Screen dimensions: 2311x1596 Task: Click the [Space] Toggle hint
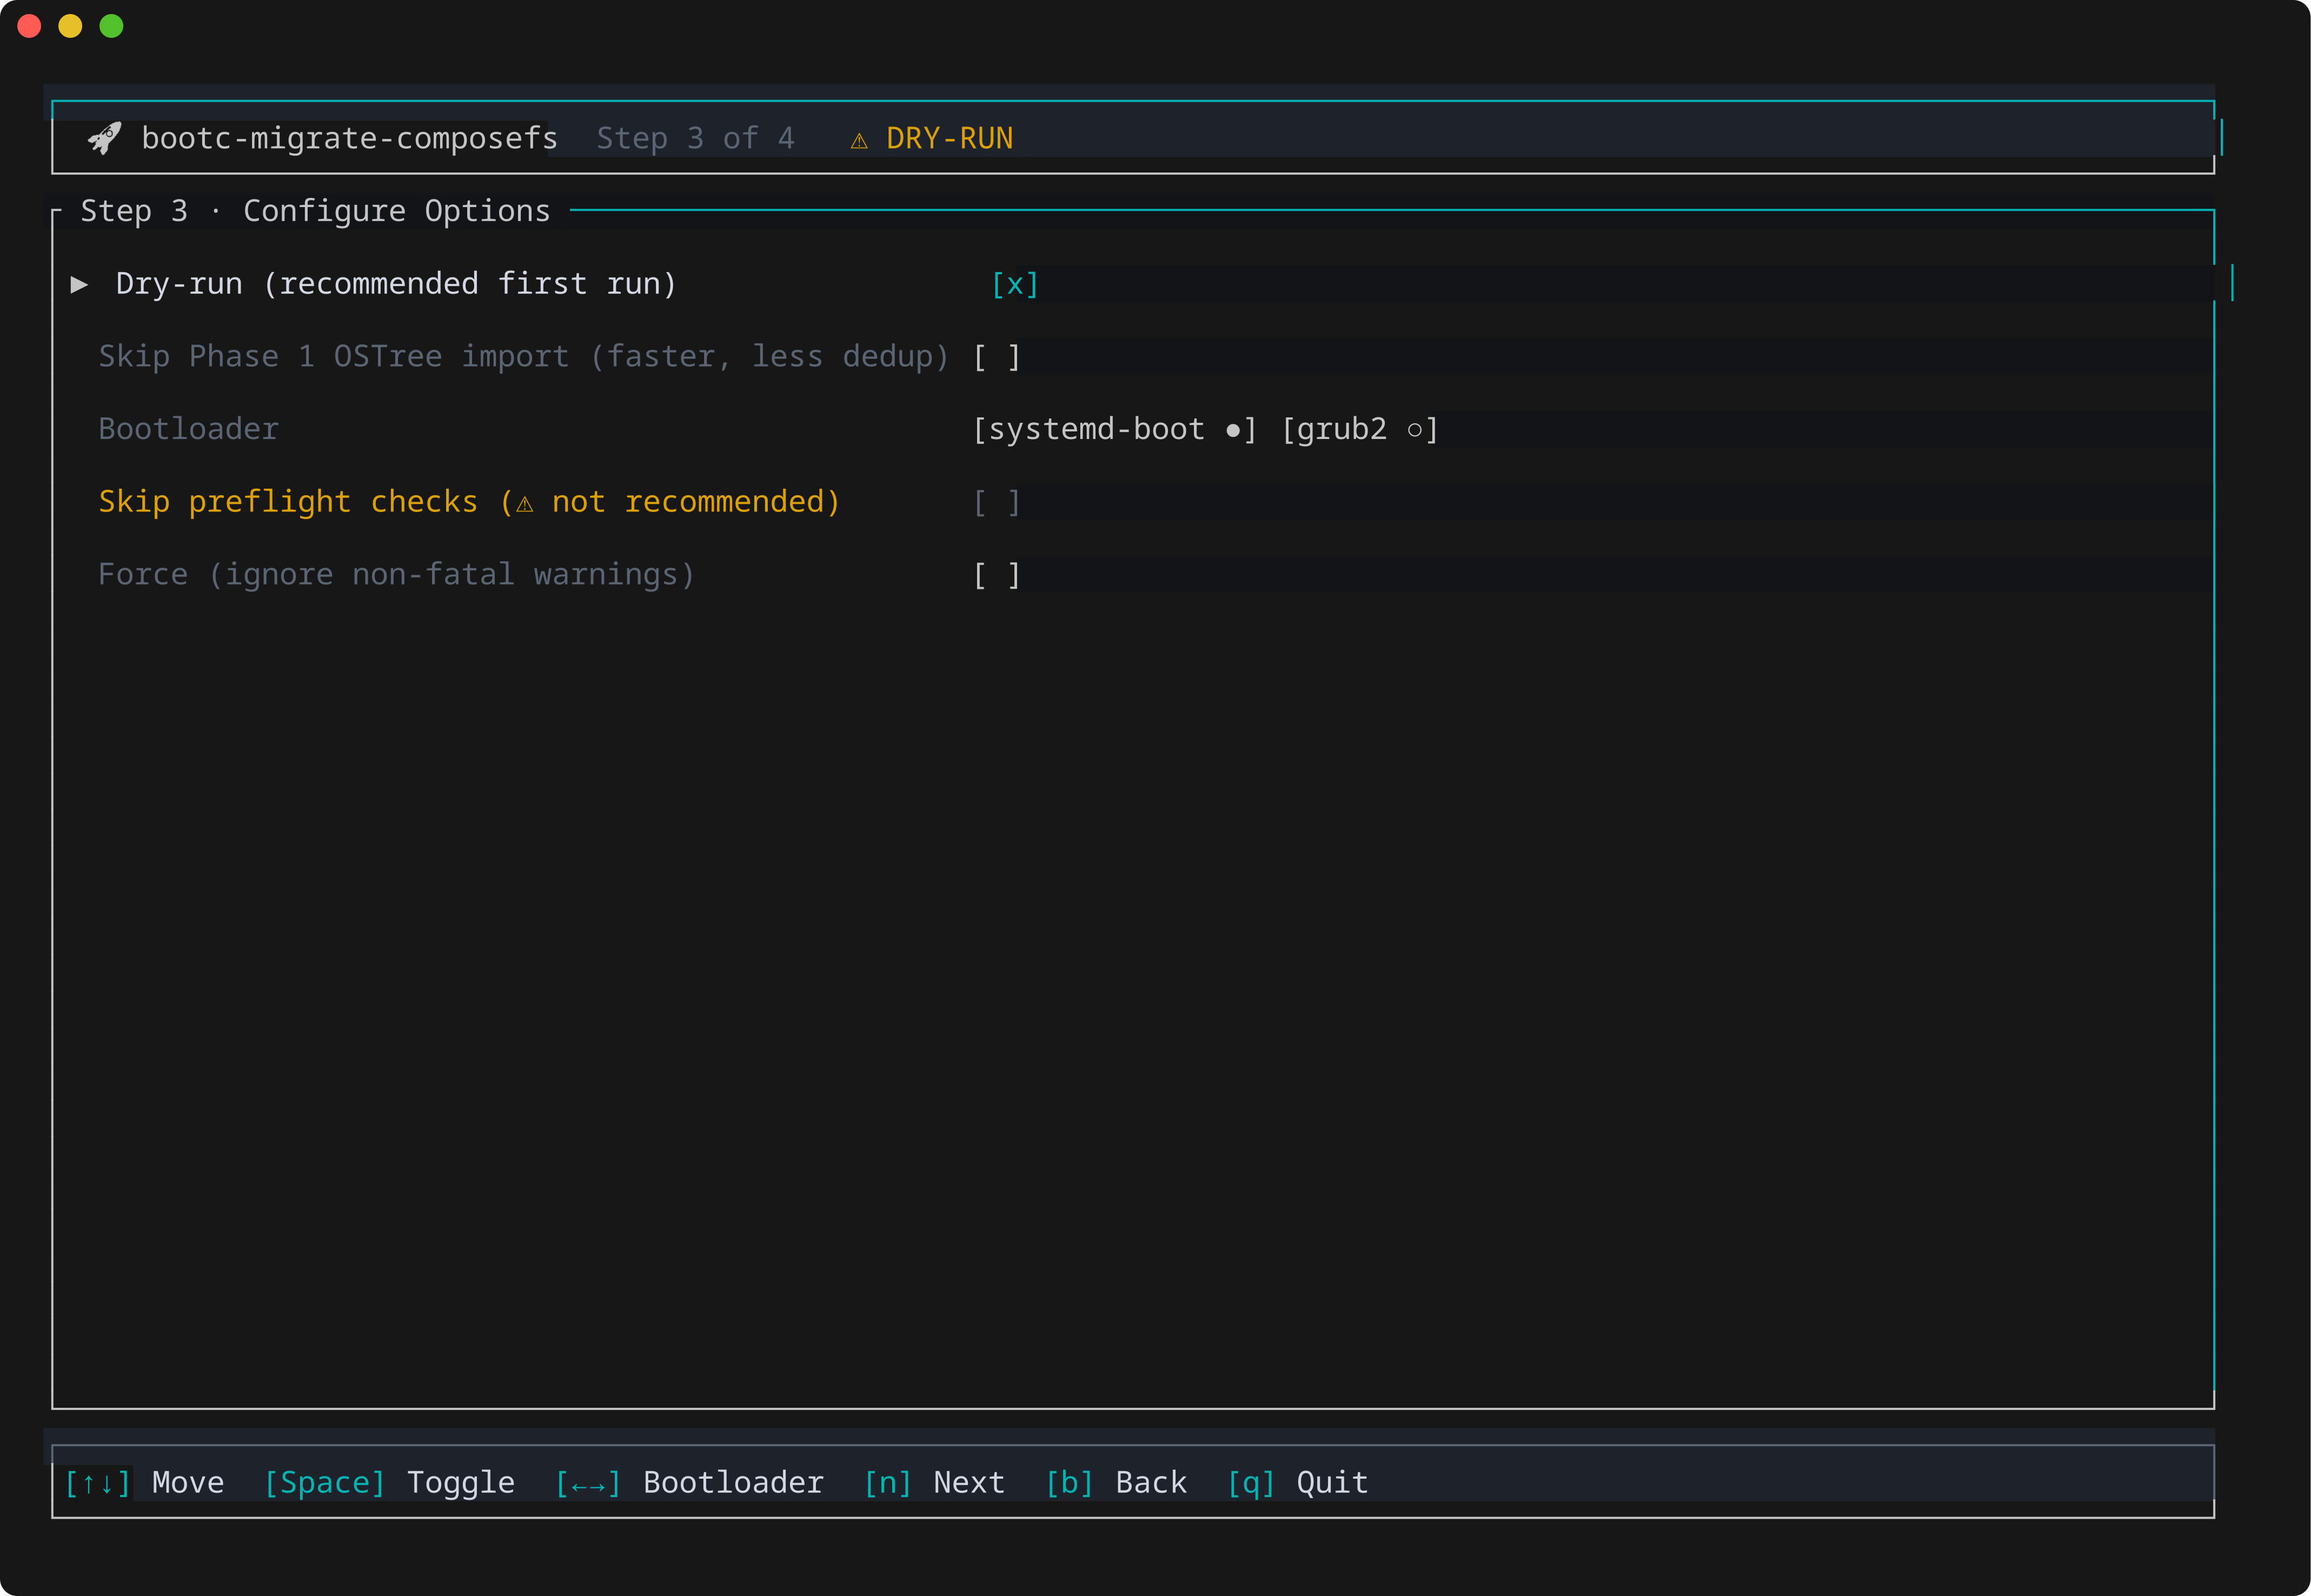click(389, 1482)
